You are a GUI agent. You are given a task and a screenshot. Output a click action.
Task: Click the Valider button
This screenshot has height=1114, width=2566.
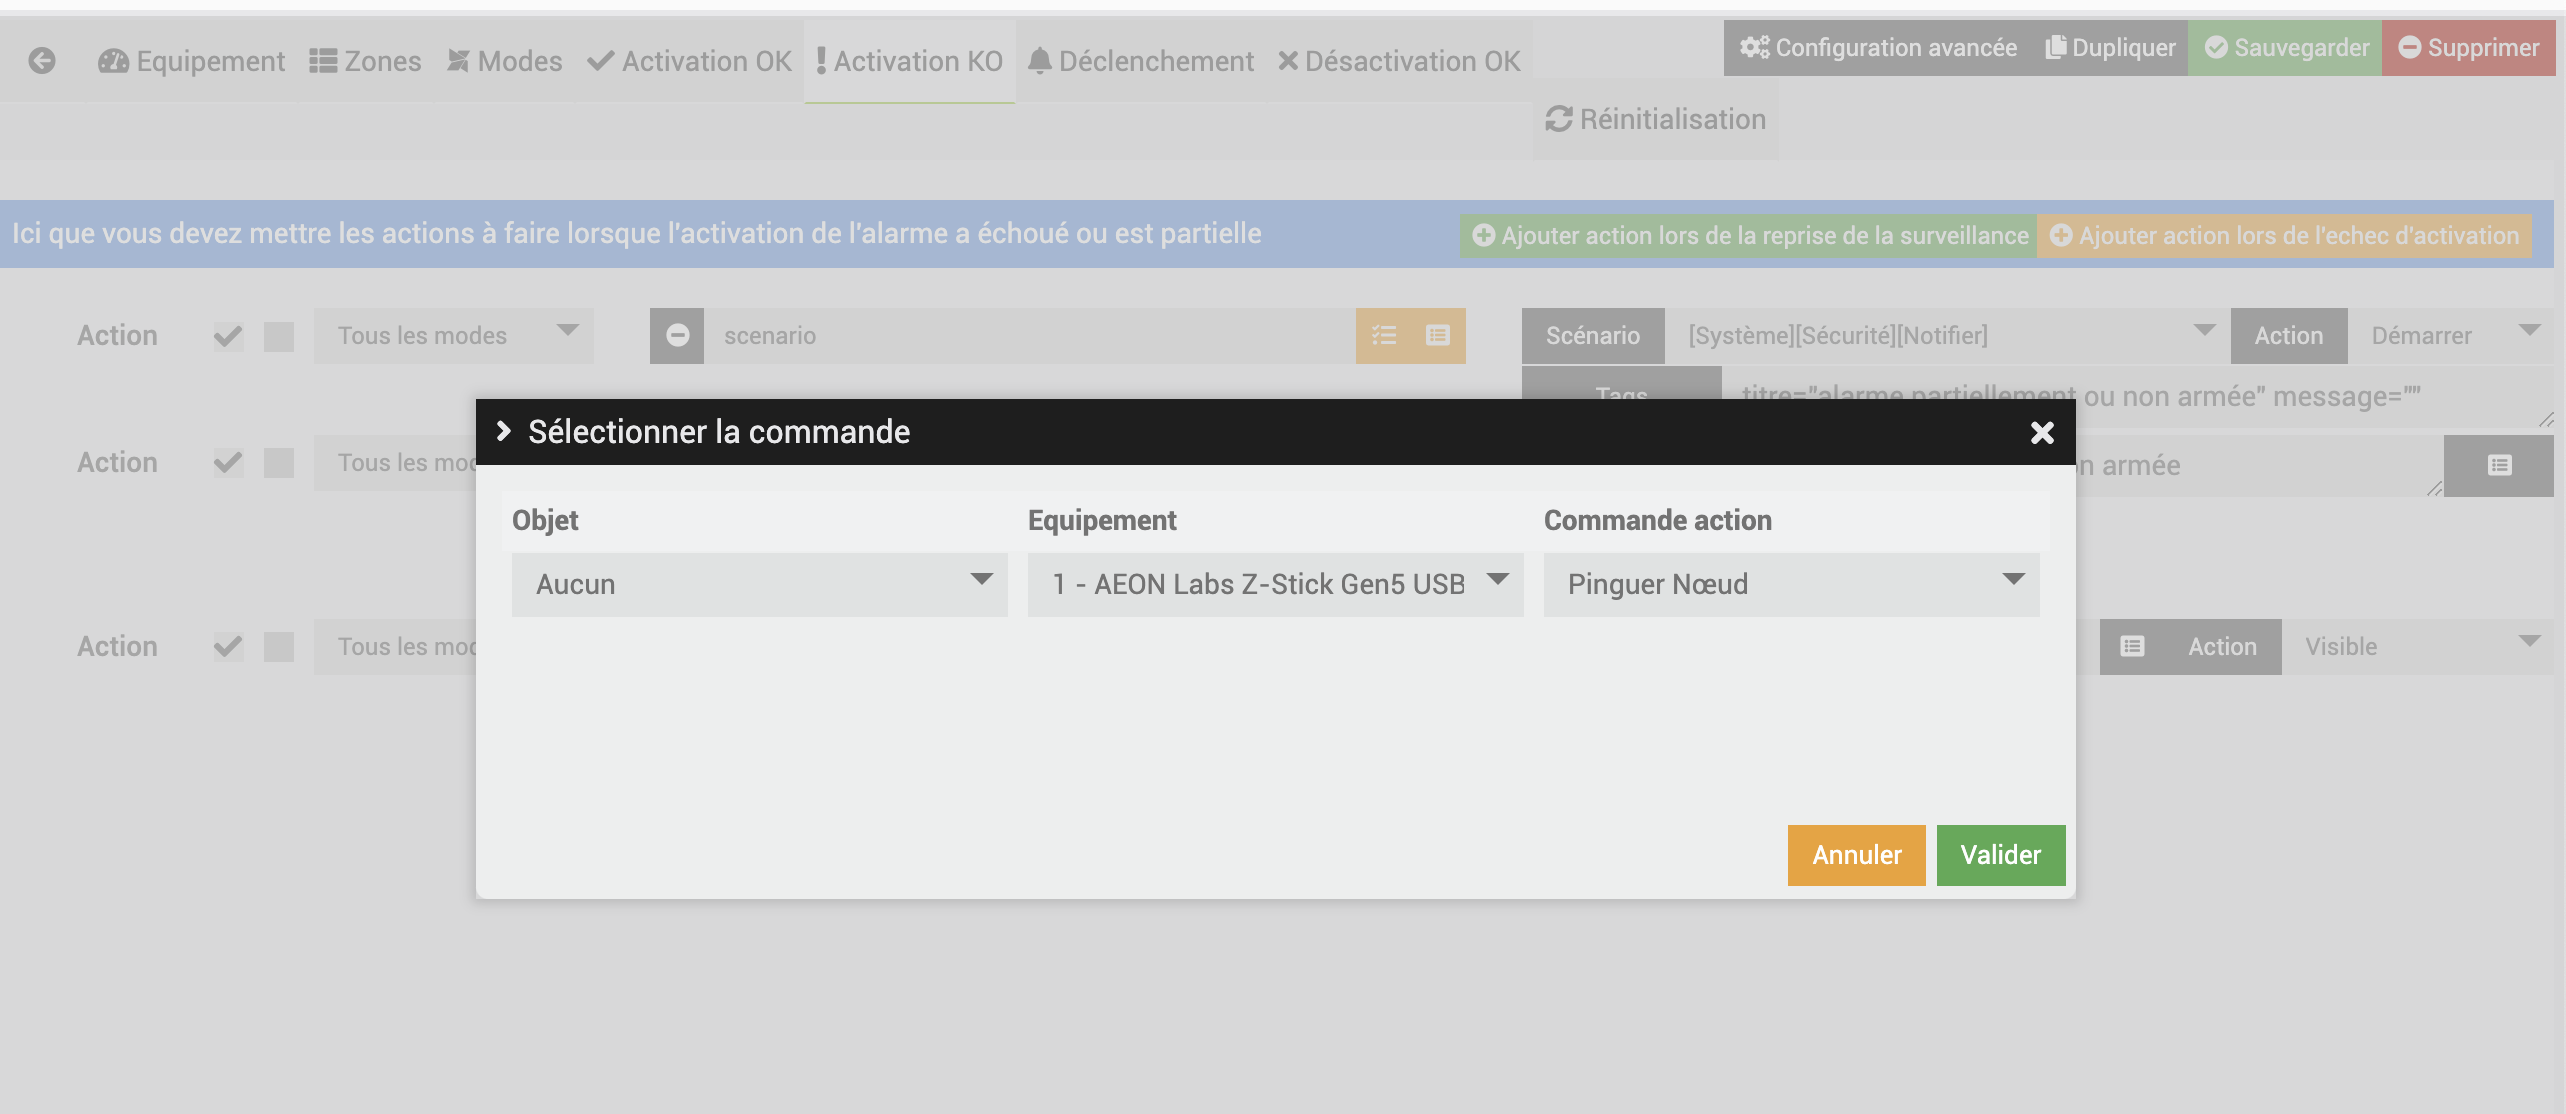[2000, 855]
